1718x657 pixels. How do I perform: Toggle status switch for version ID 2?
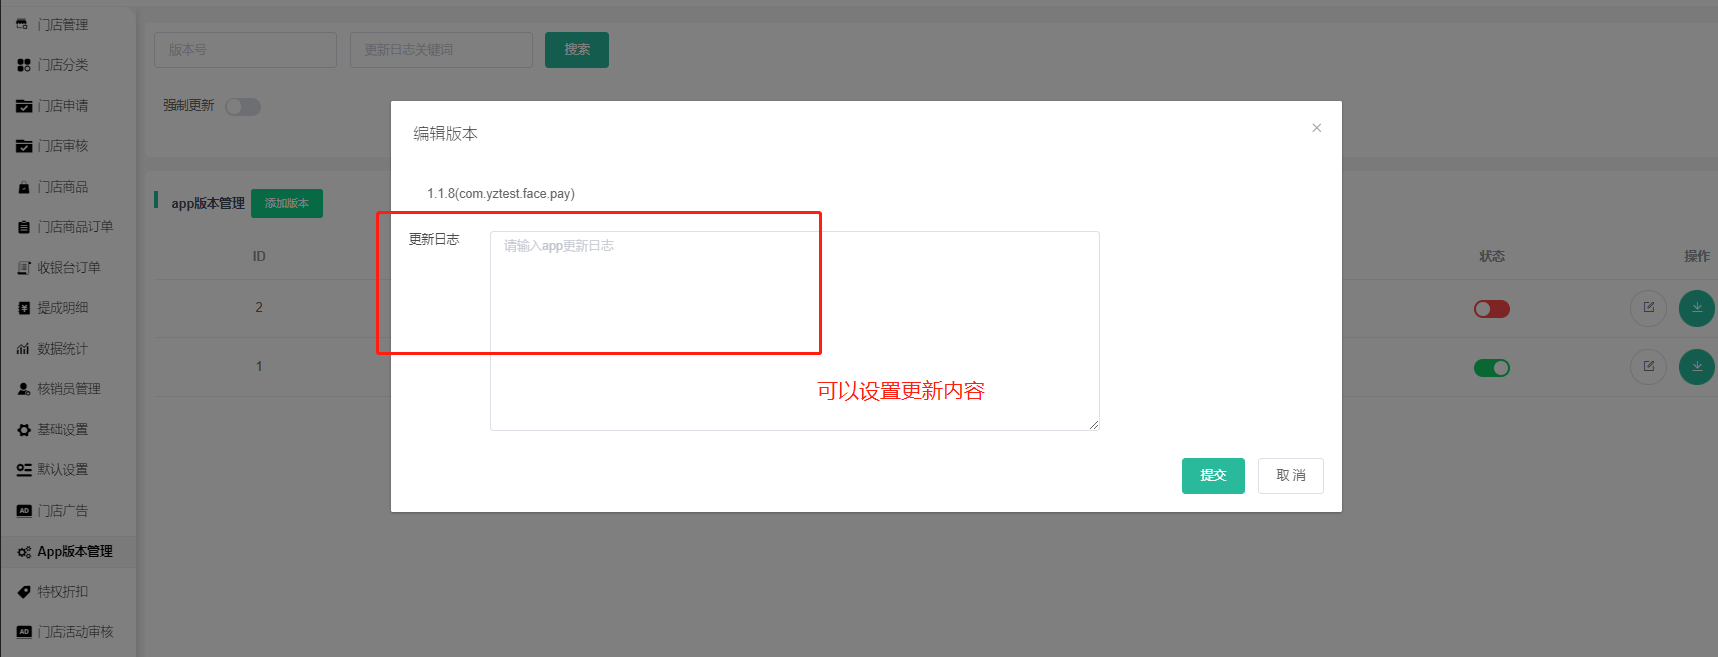point(1491,309)
